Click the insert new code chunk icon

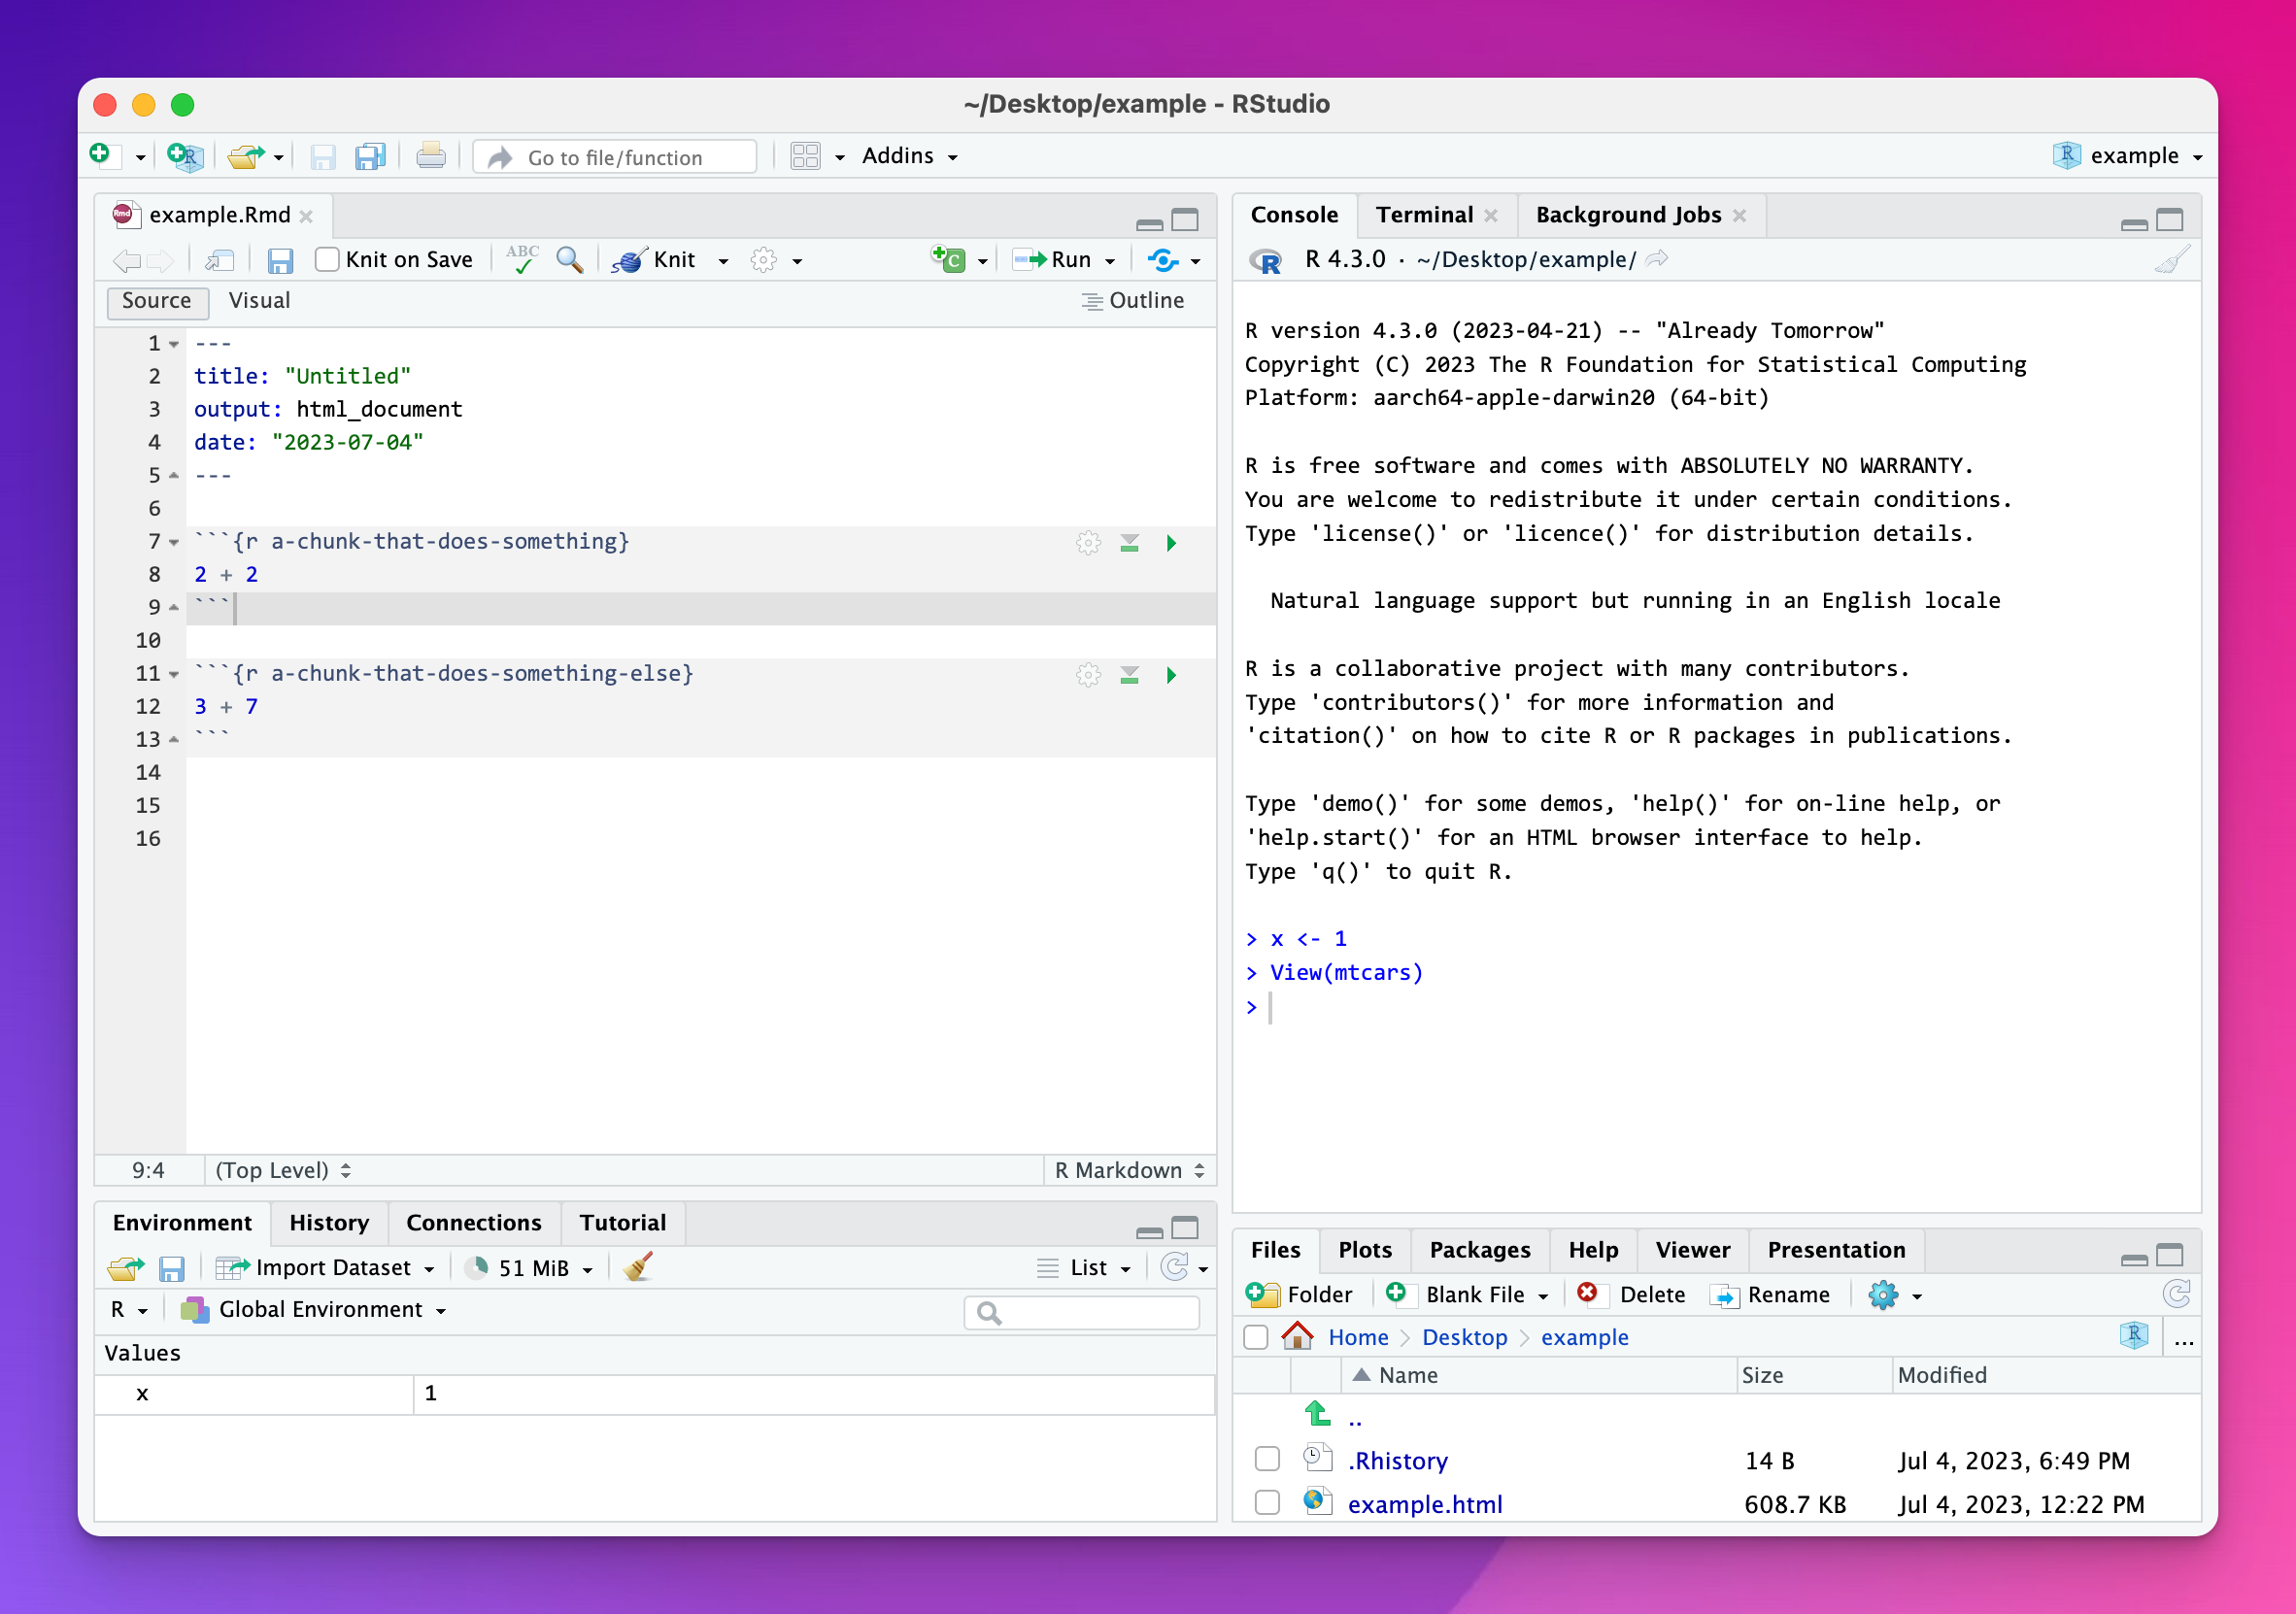[x=948, y=259]
